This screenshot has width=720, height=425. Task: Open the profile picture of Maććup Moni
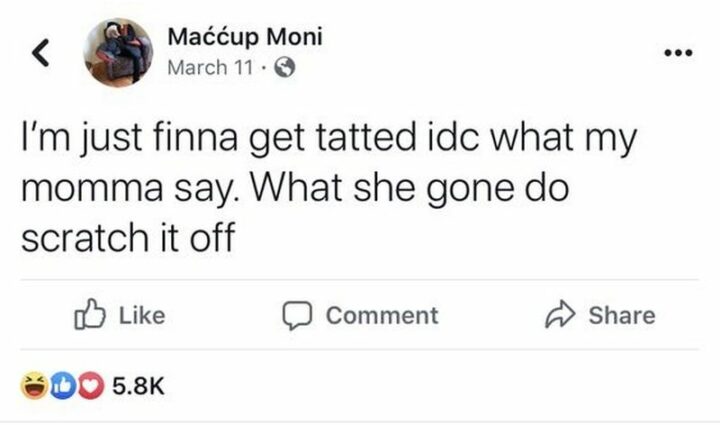point(118,53)
